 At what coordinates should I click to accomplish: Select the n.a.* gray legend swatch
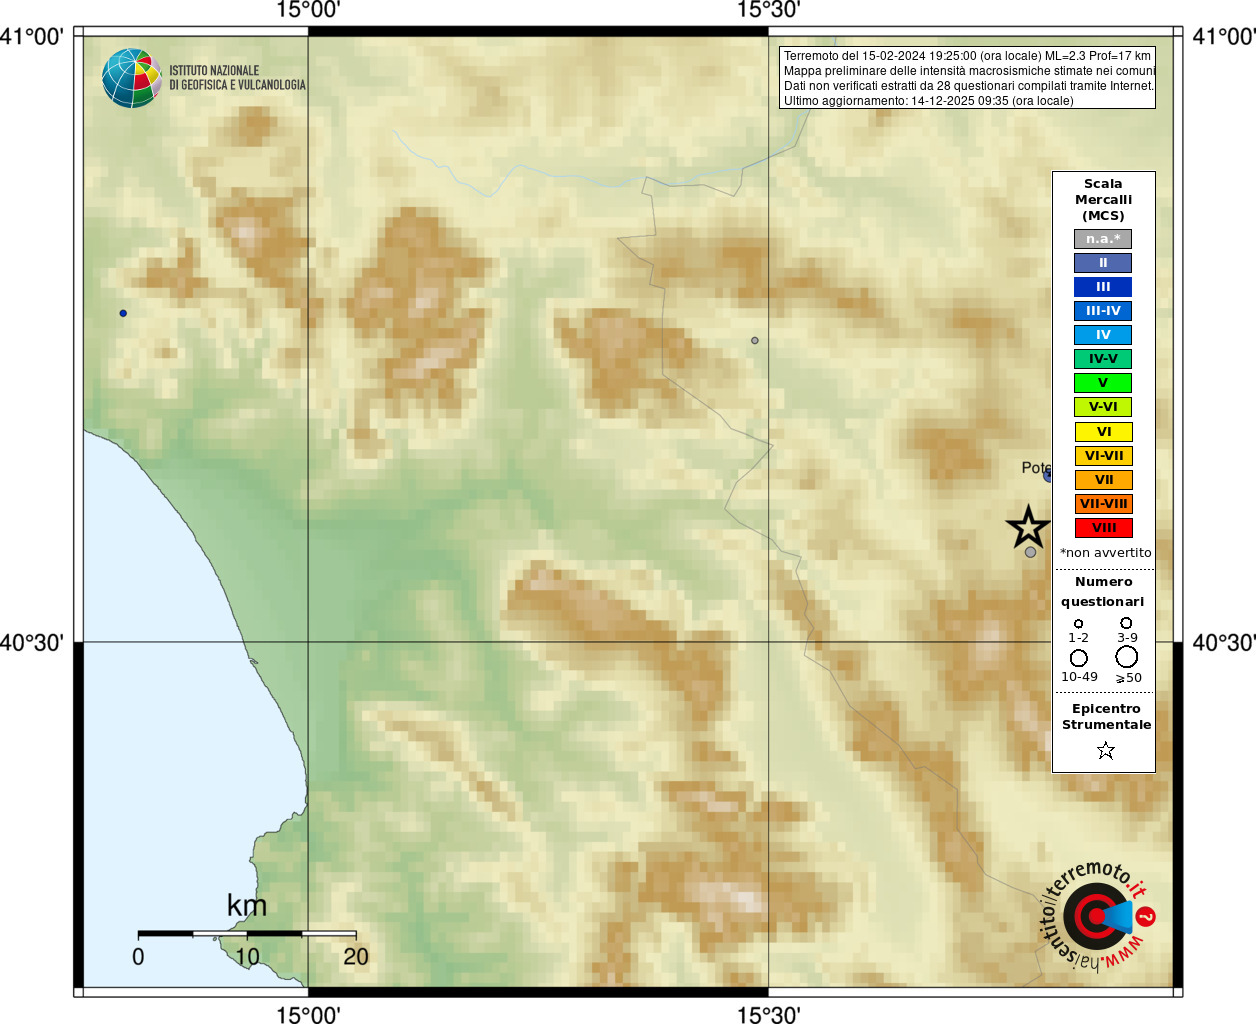click(1103, 239)
